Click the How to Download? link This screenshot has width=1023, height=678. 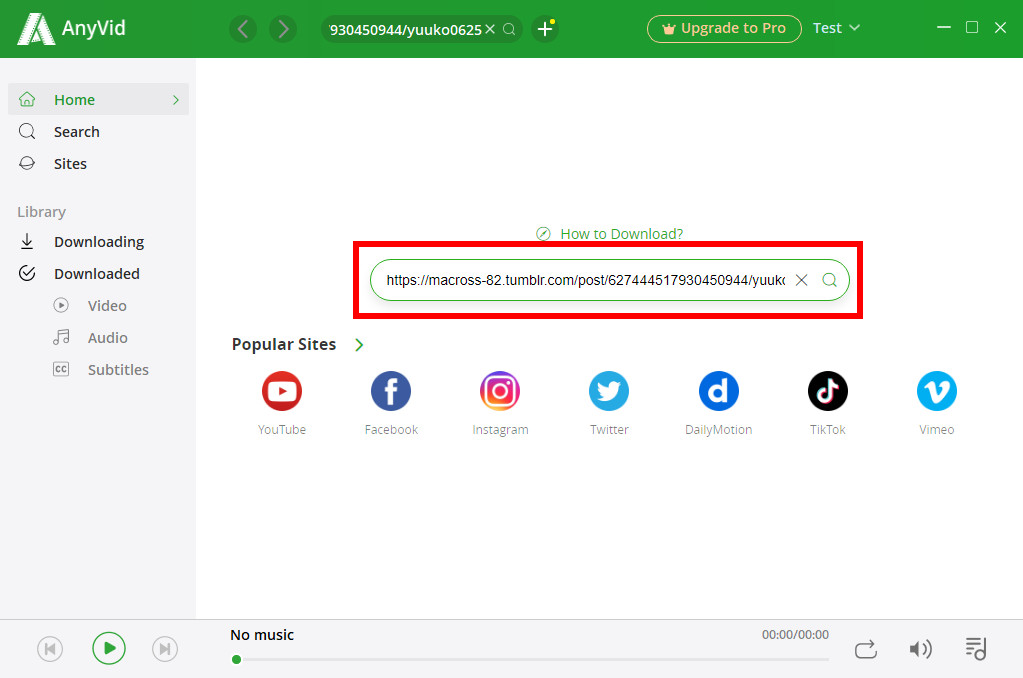pyautogui.click(x=609, y=234)
